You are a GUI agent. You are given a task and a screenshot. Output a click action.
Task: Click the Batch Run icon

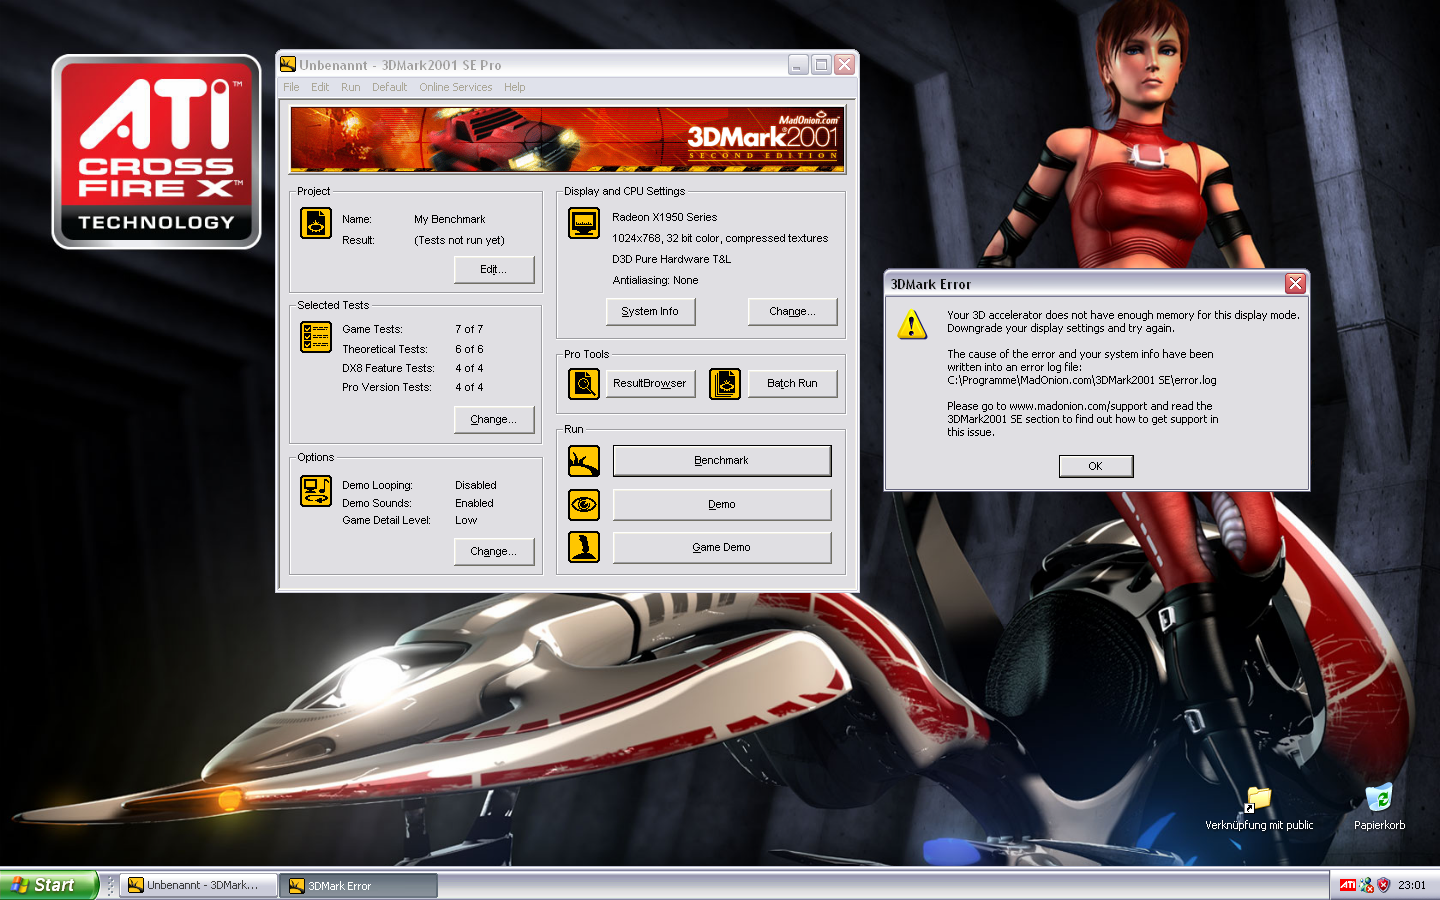click(725, 383)
